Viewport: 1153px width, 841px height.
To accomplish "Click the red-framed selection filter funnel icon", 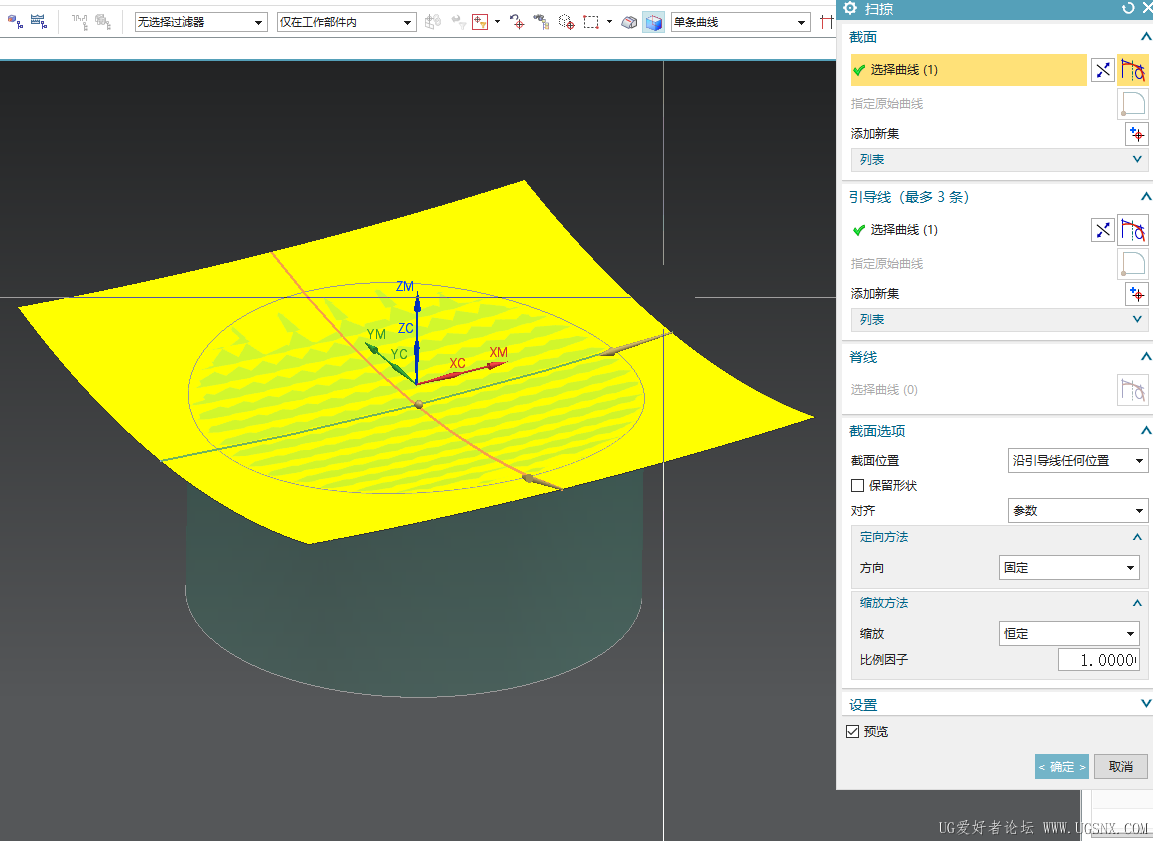I will click(x=480, y=22).
